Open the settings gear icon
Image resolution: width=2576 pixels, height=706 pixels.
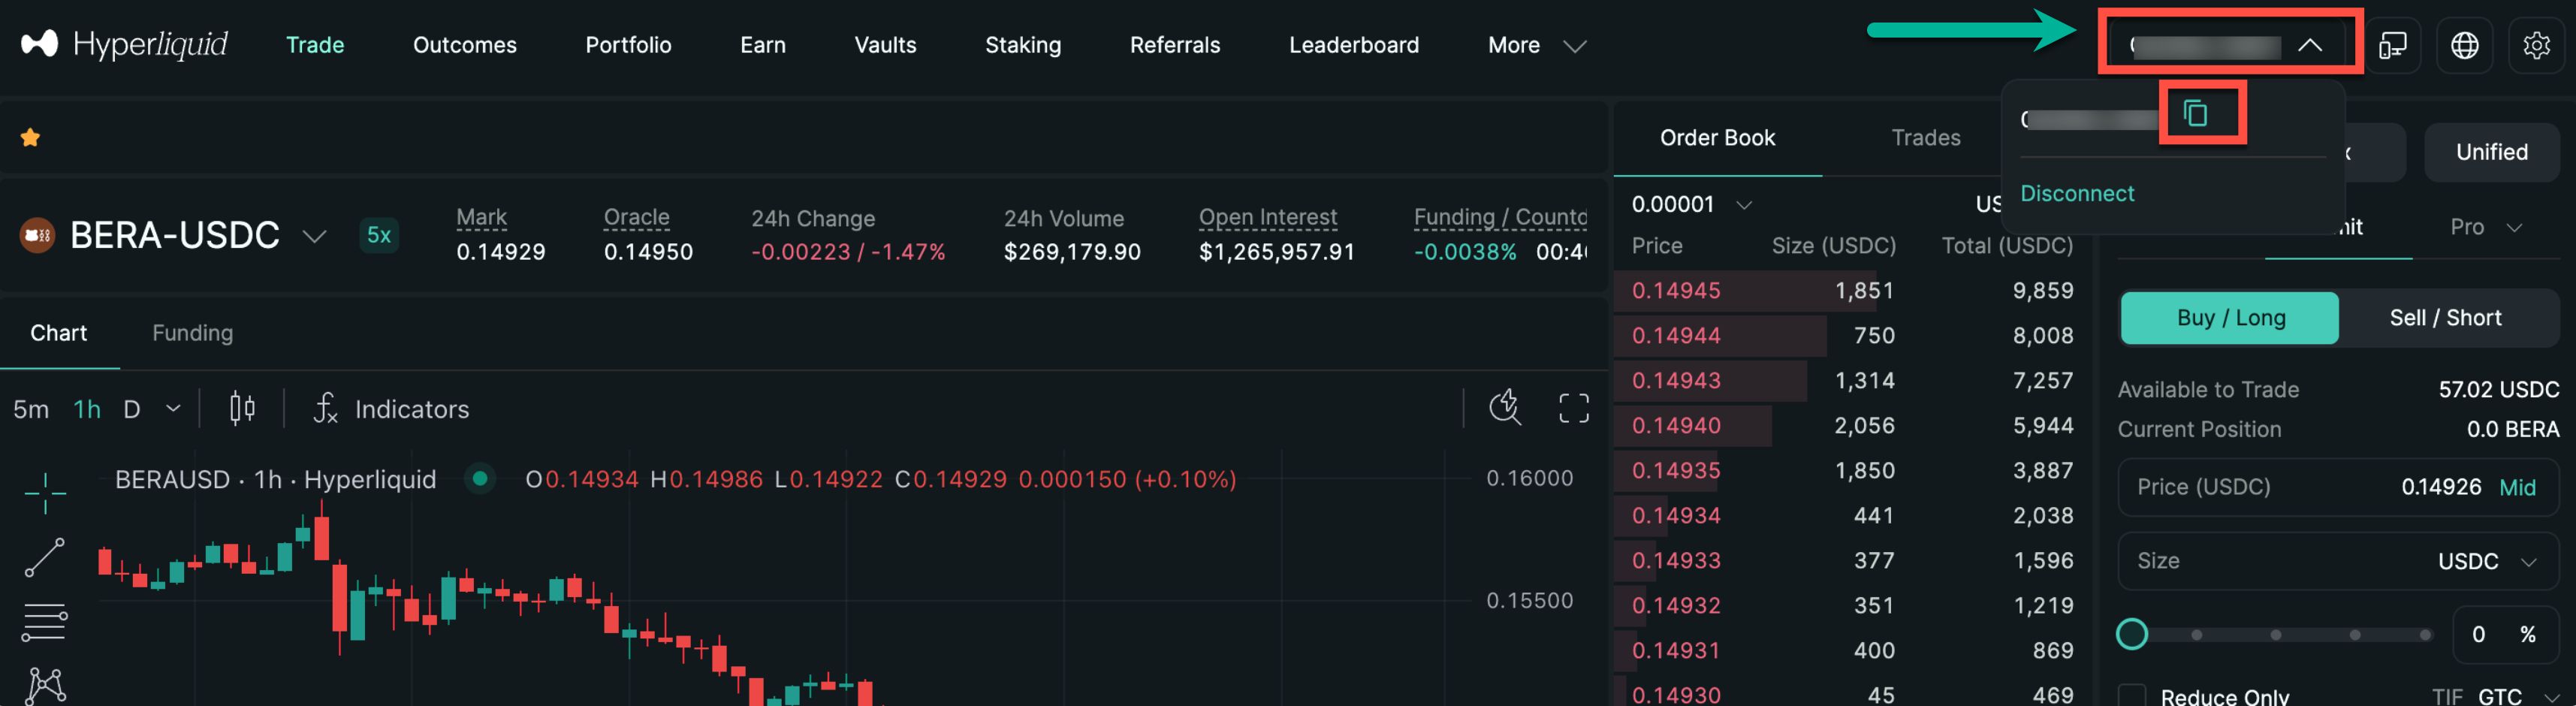click(2536, 45)
